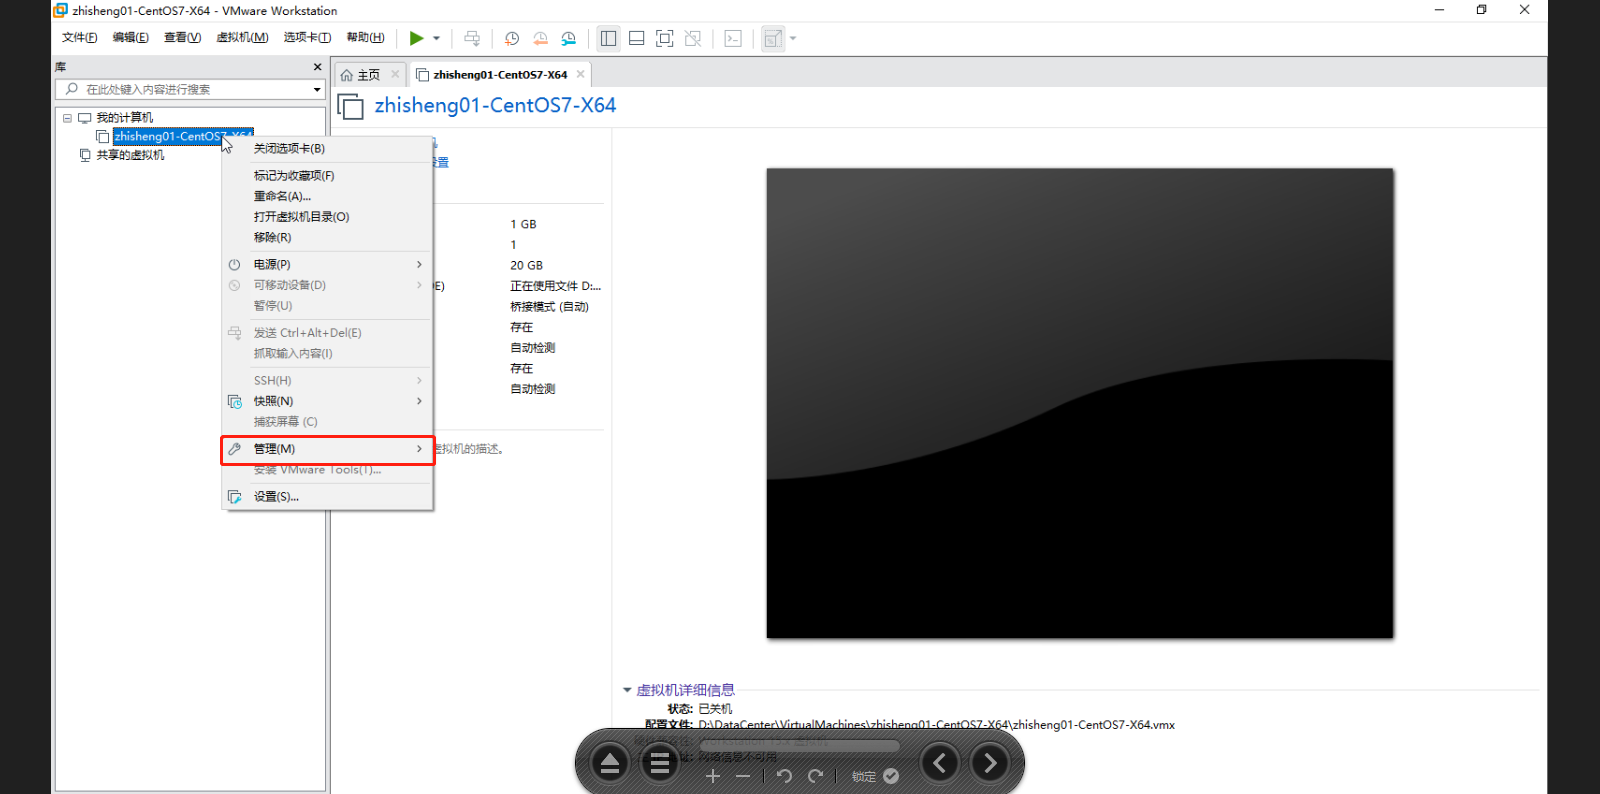Open the power options dropdown arrow beside play
1600x794 pixels.
[x=436, y=38]
